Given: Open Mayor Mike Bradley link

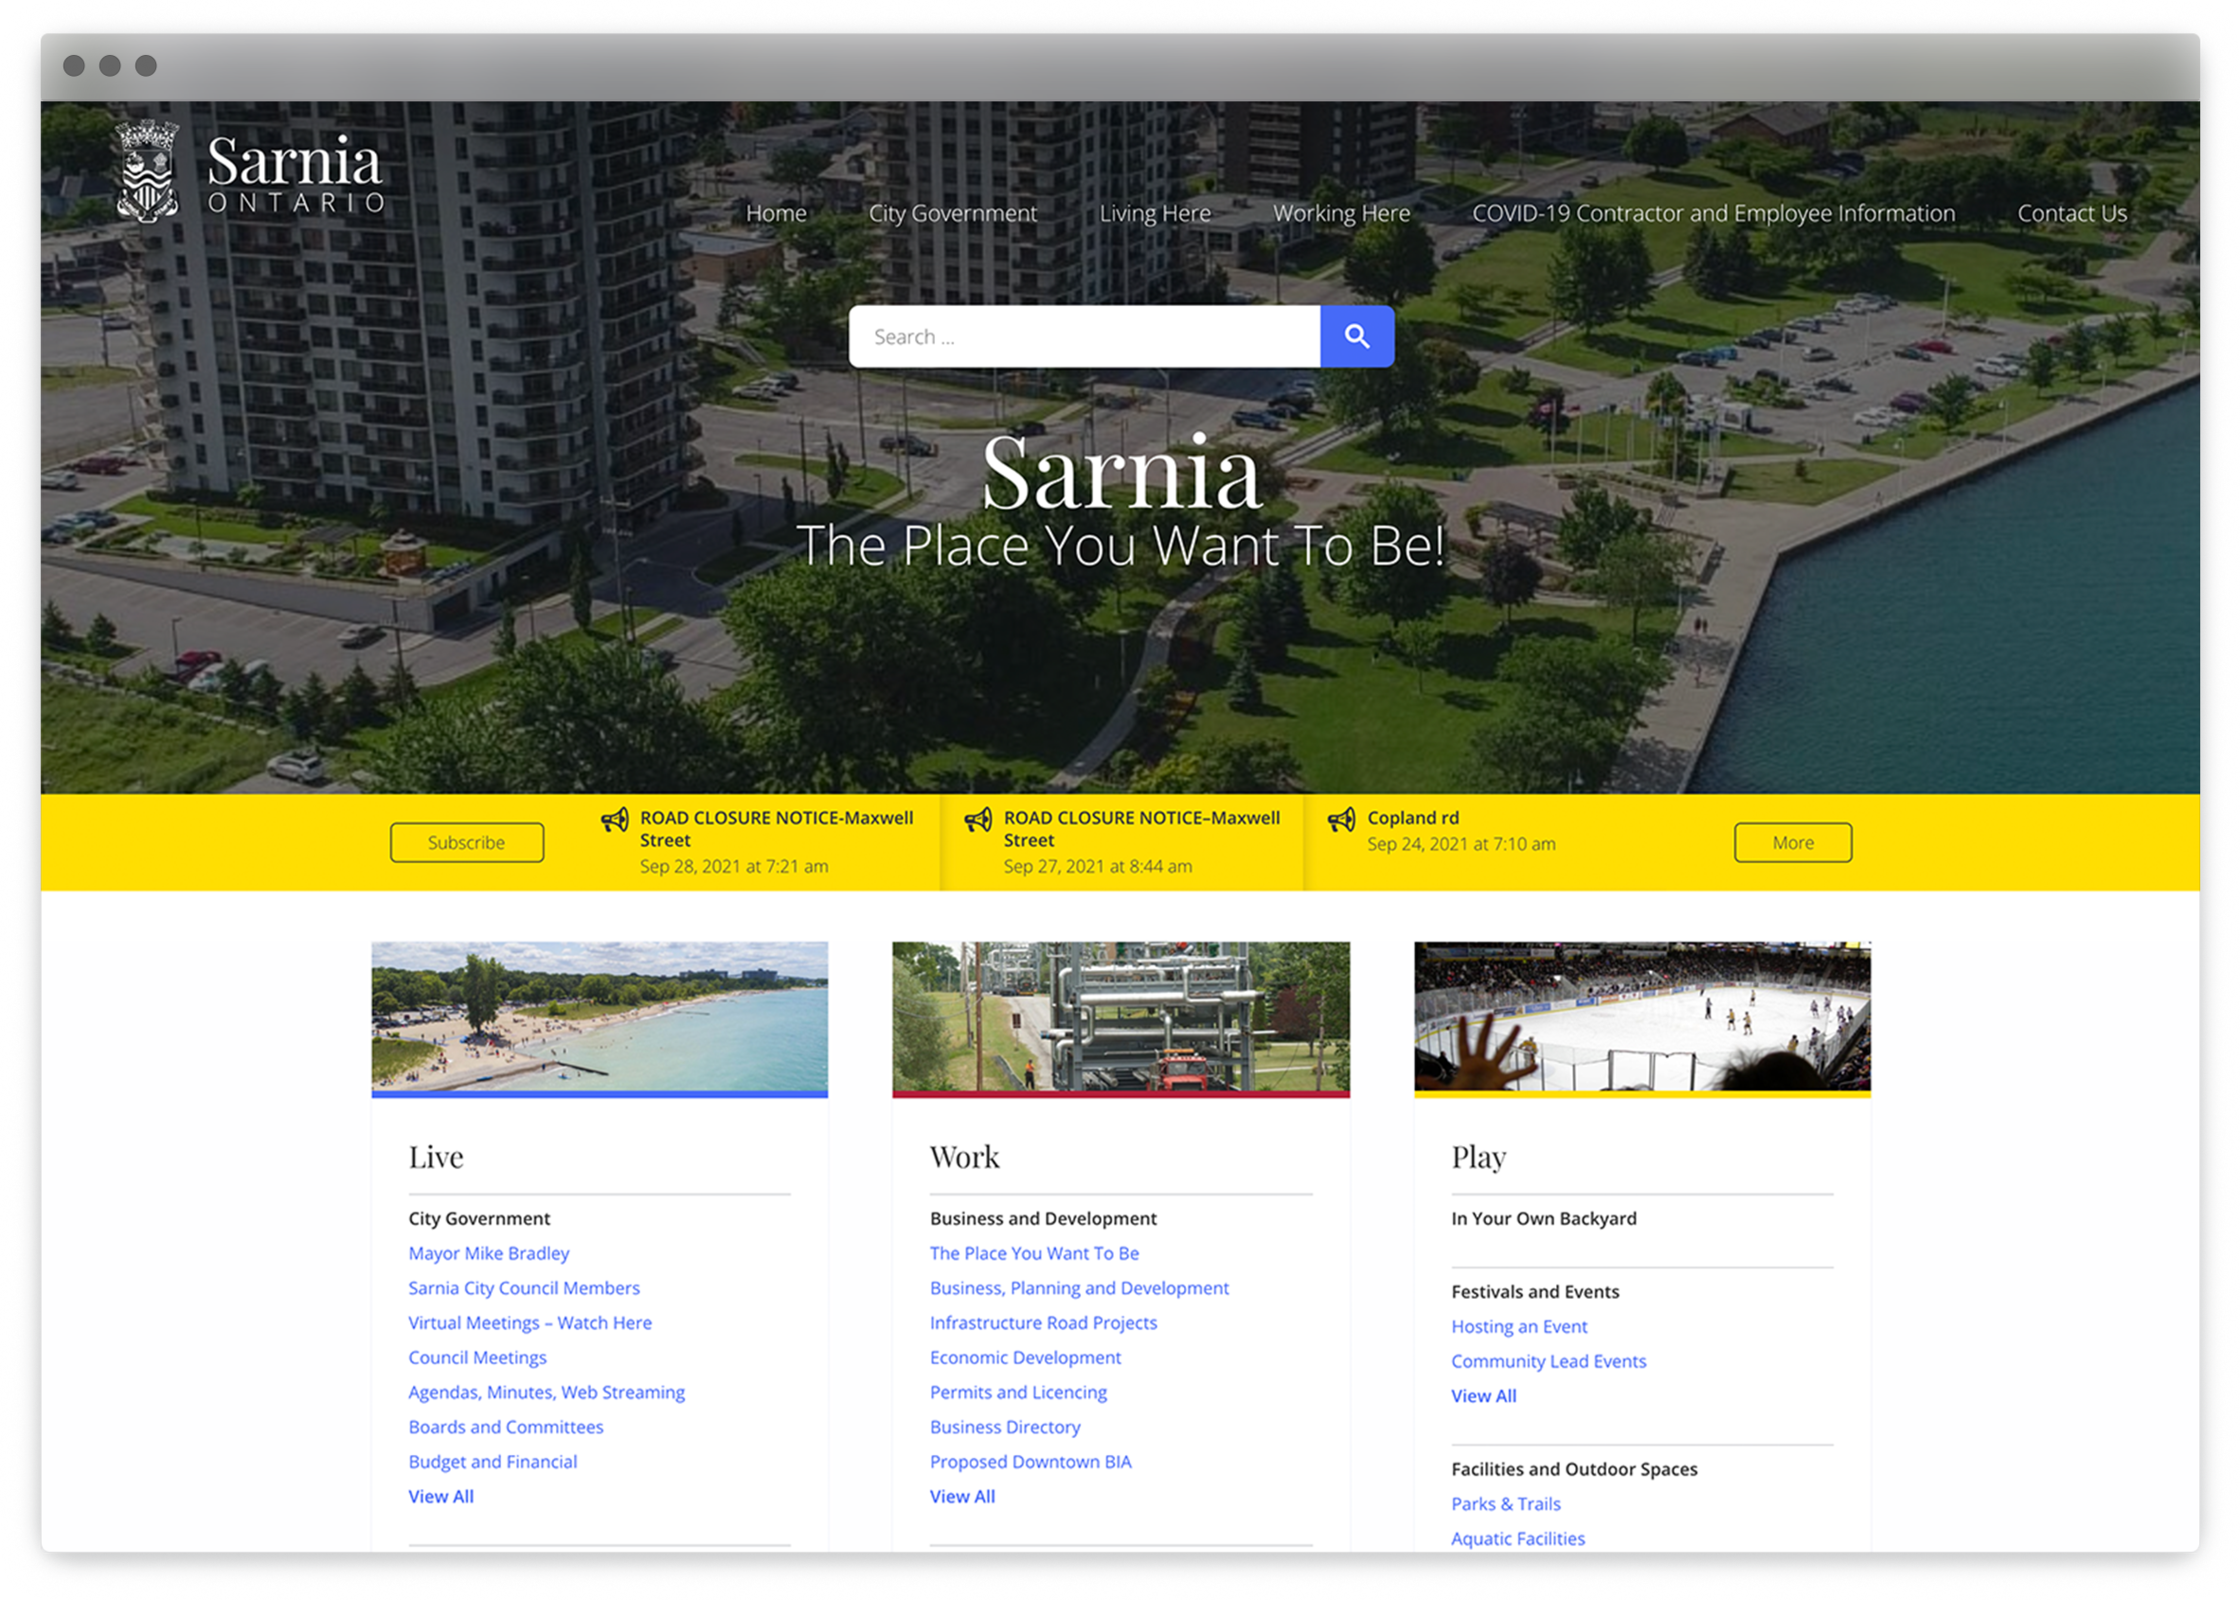Looking at the screenshot, I should pos(488,1253).
